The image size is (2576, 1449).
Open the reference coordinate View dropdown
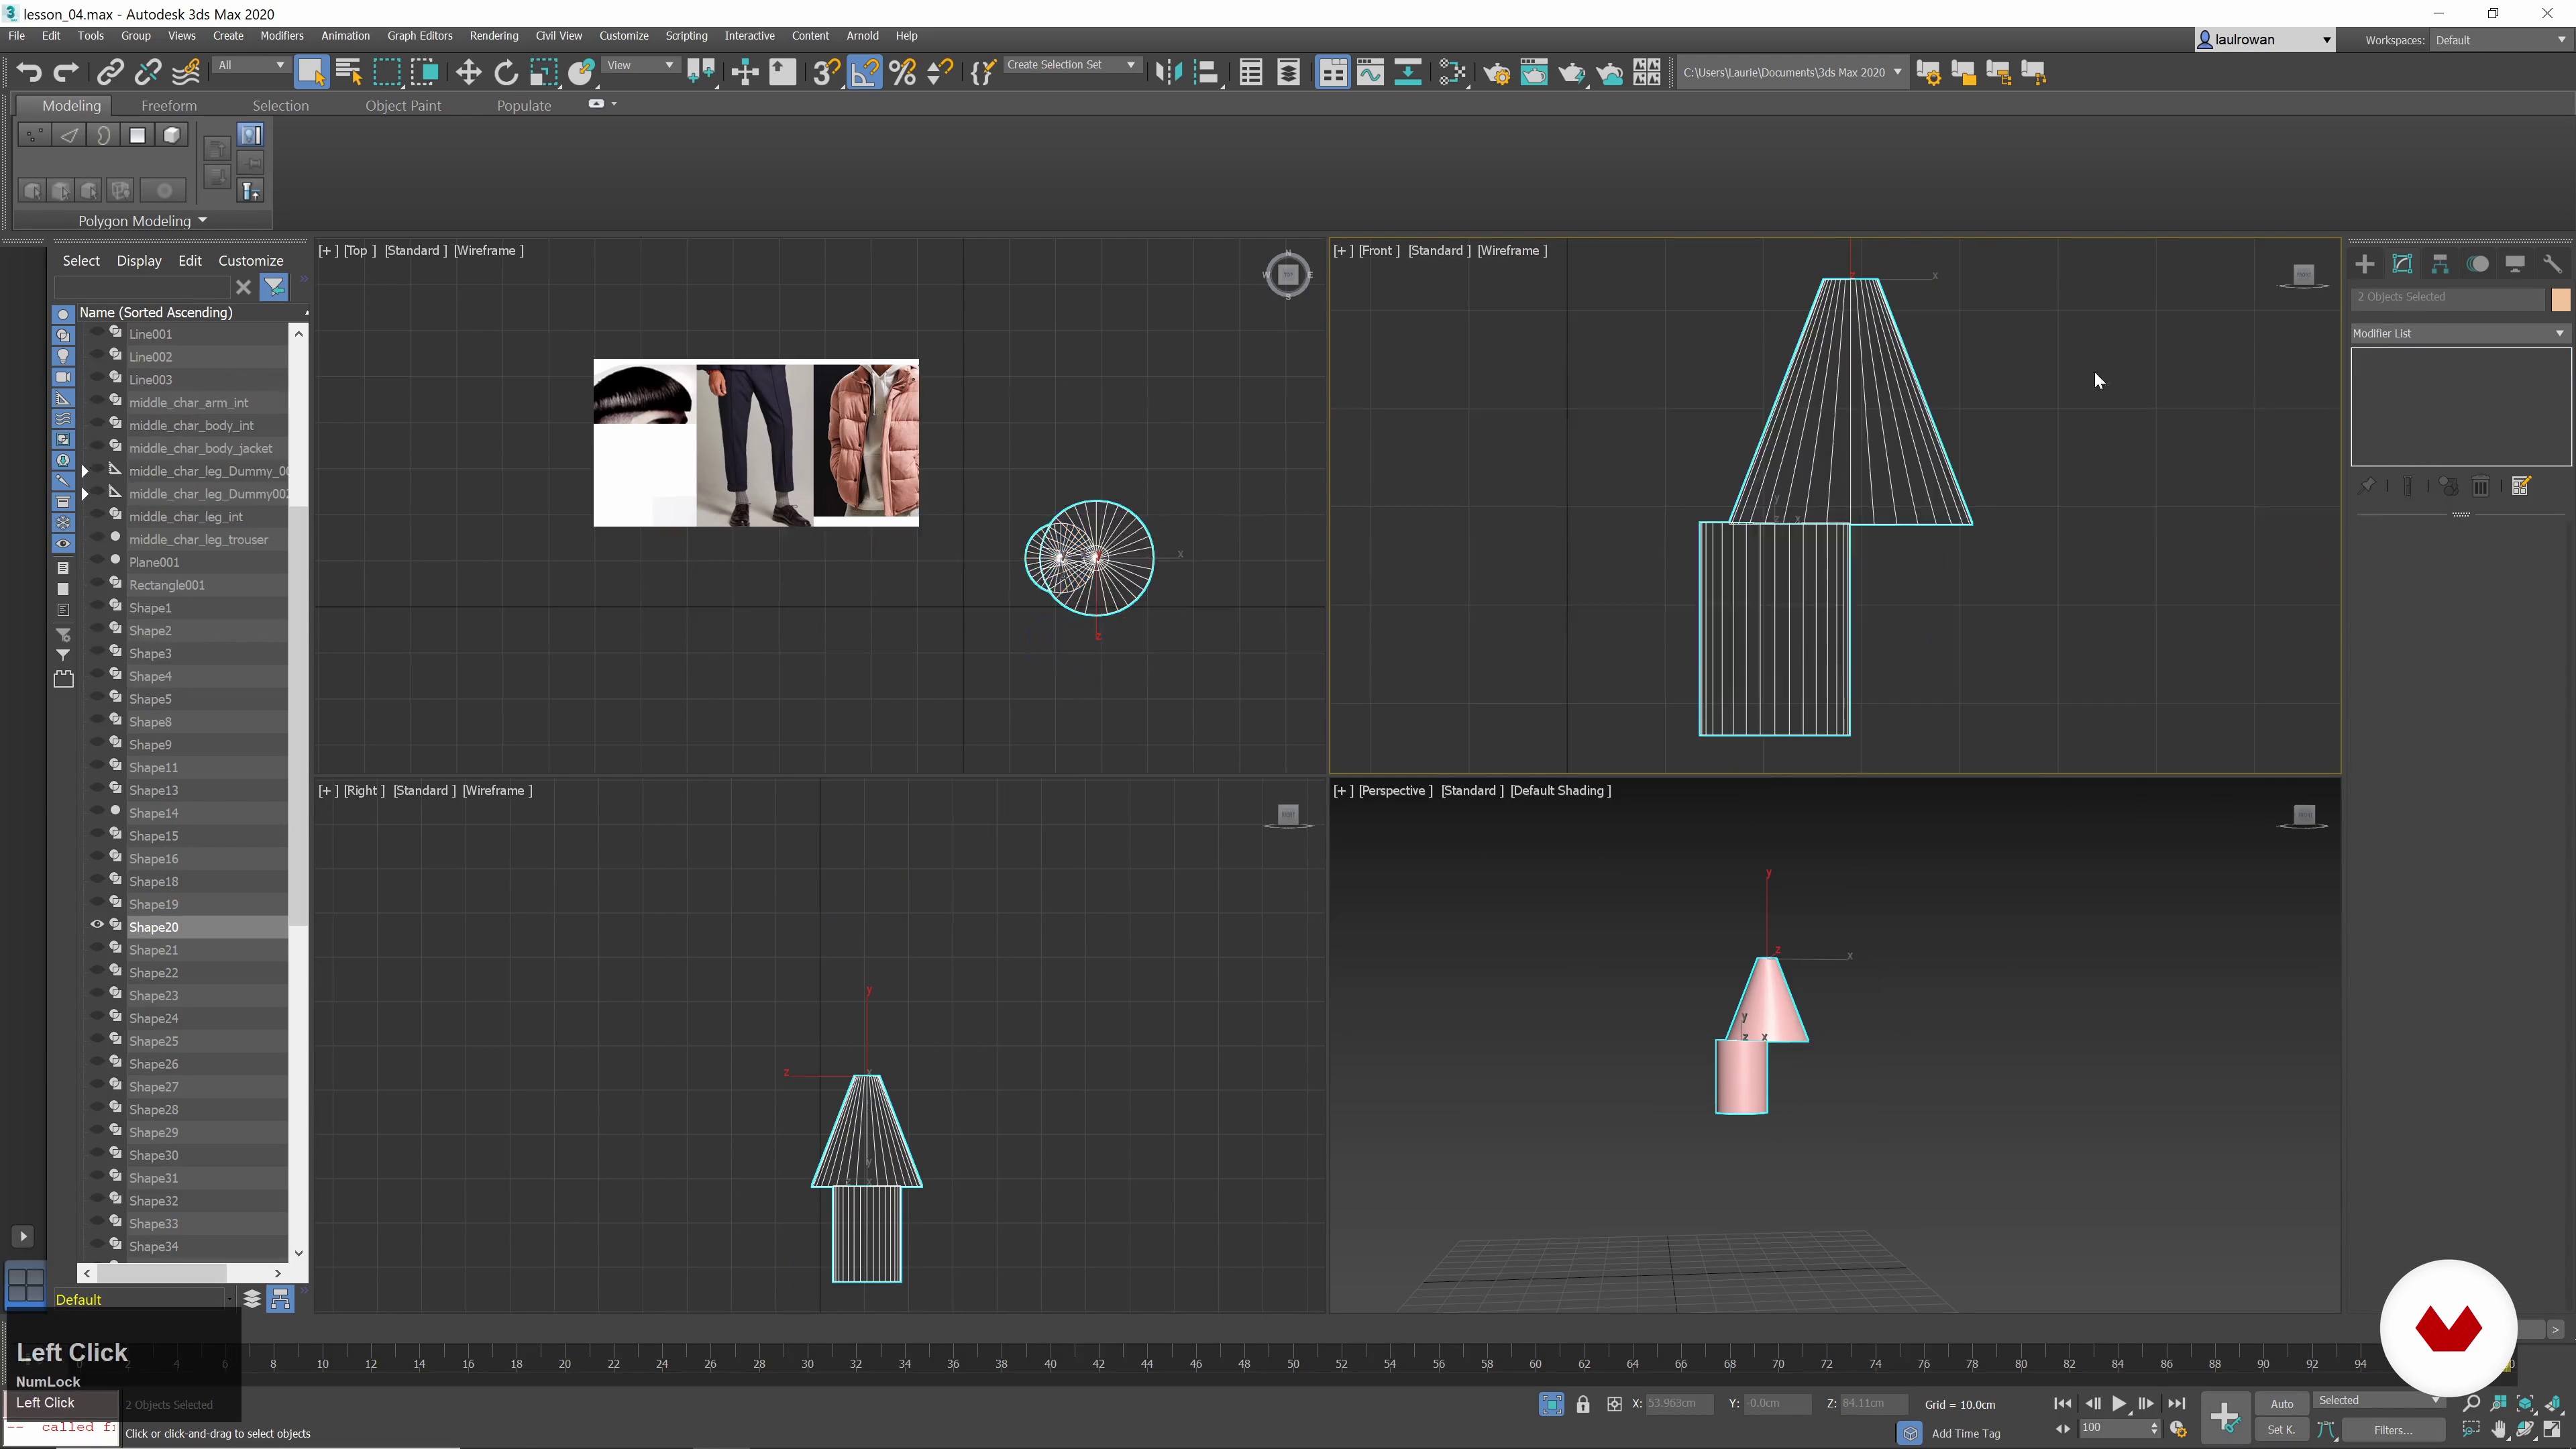pos(640,65)
